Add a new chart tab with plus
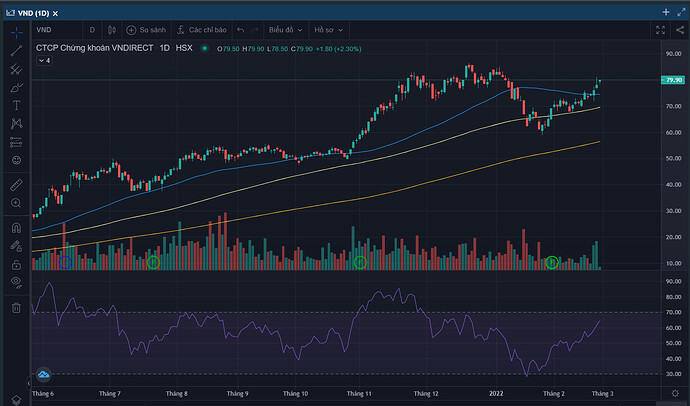Screen dimensions: 690x406 [x=666, y=12]
